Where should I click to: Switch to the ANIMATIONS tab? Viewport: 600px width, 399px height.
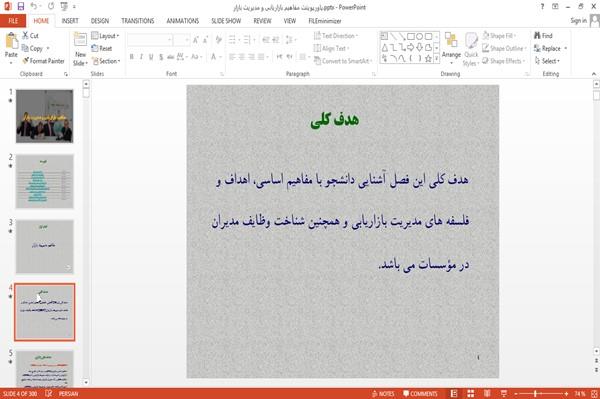183,21
